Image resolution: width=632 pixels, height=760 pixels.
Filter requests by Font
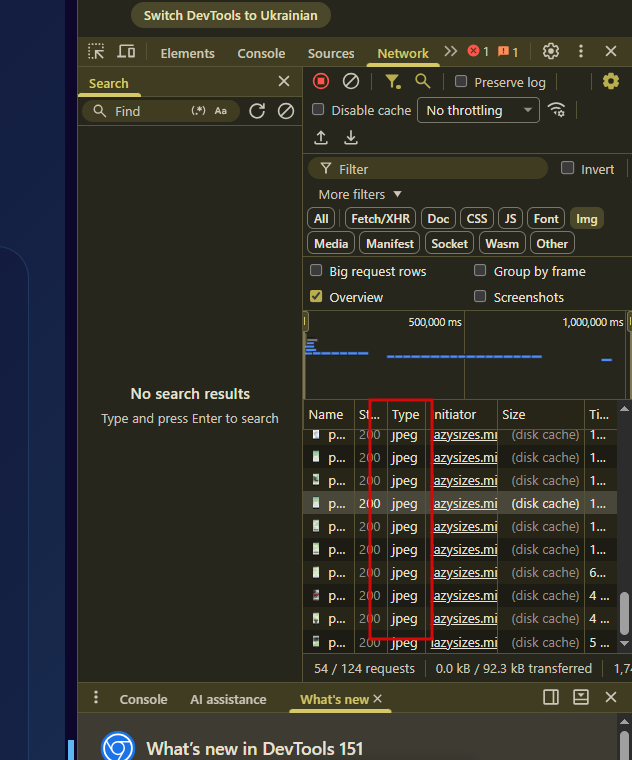(546, 219)
